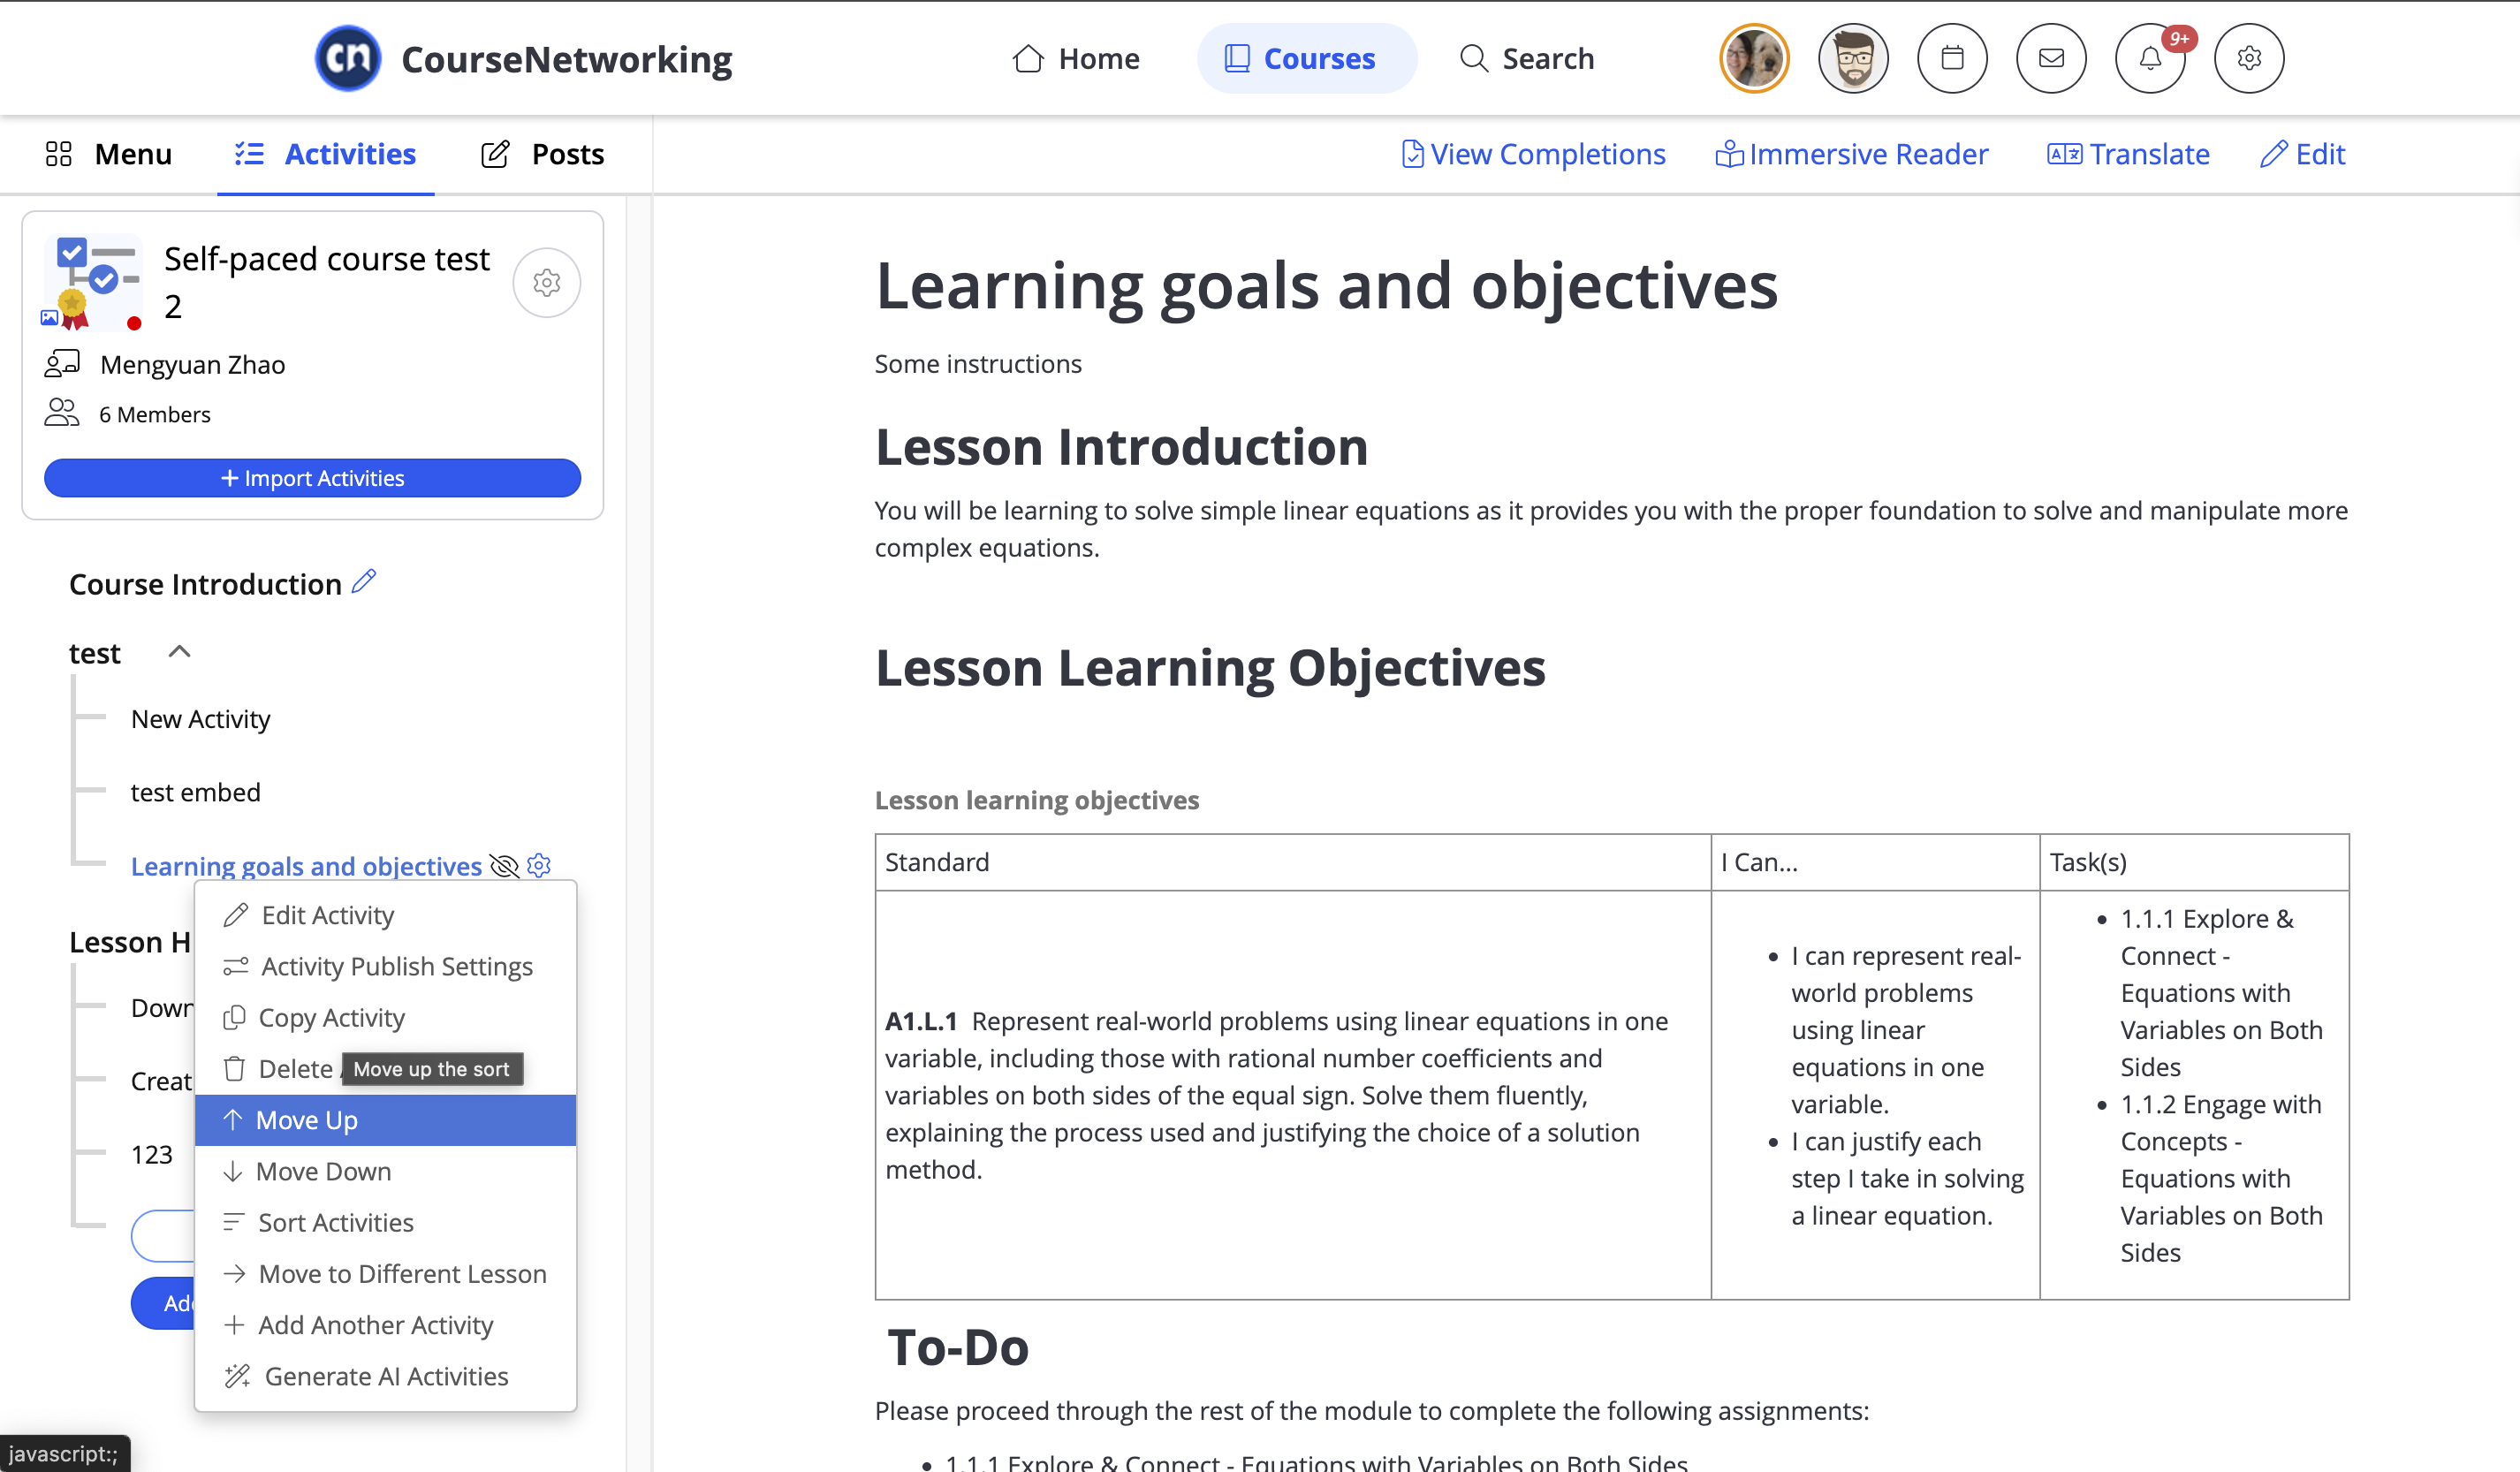Image resolution: width=2520 pixels, height=1472 pixels.
Task: Choose Sort Activities
Action: pyautogui.click(x=385, y=1222)
